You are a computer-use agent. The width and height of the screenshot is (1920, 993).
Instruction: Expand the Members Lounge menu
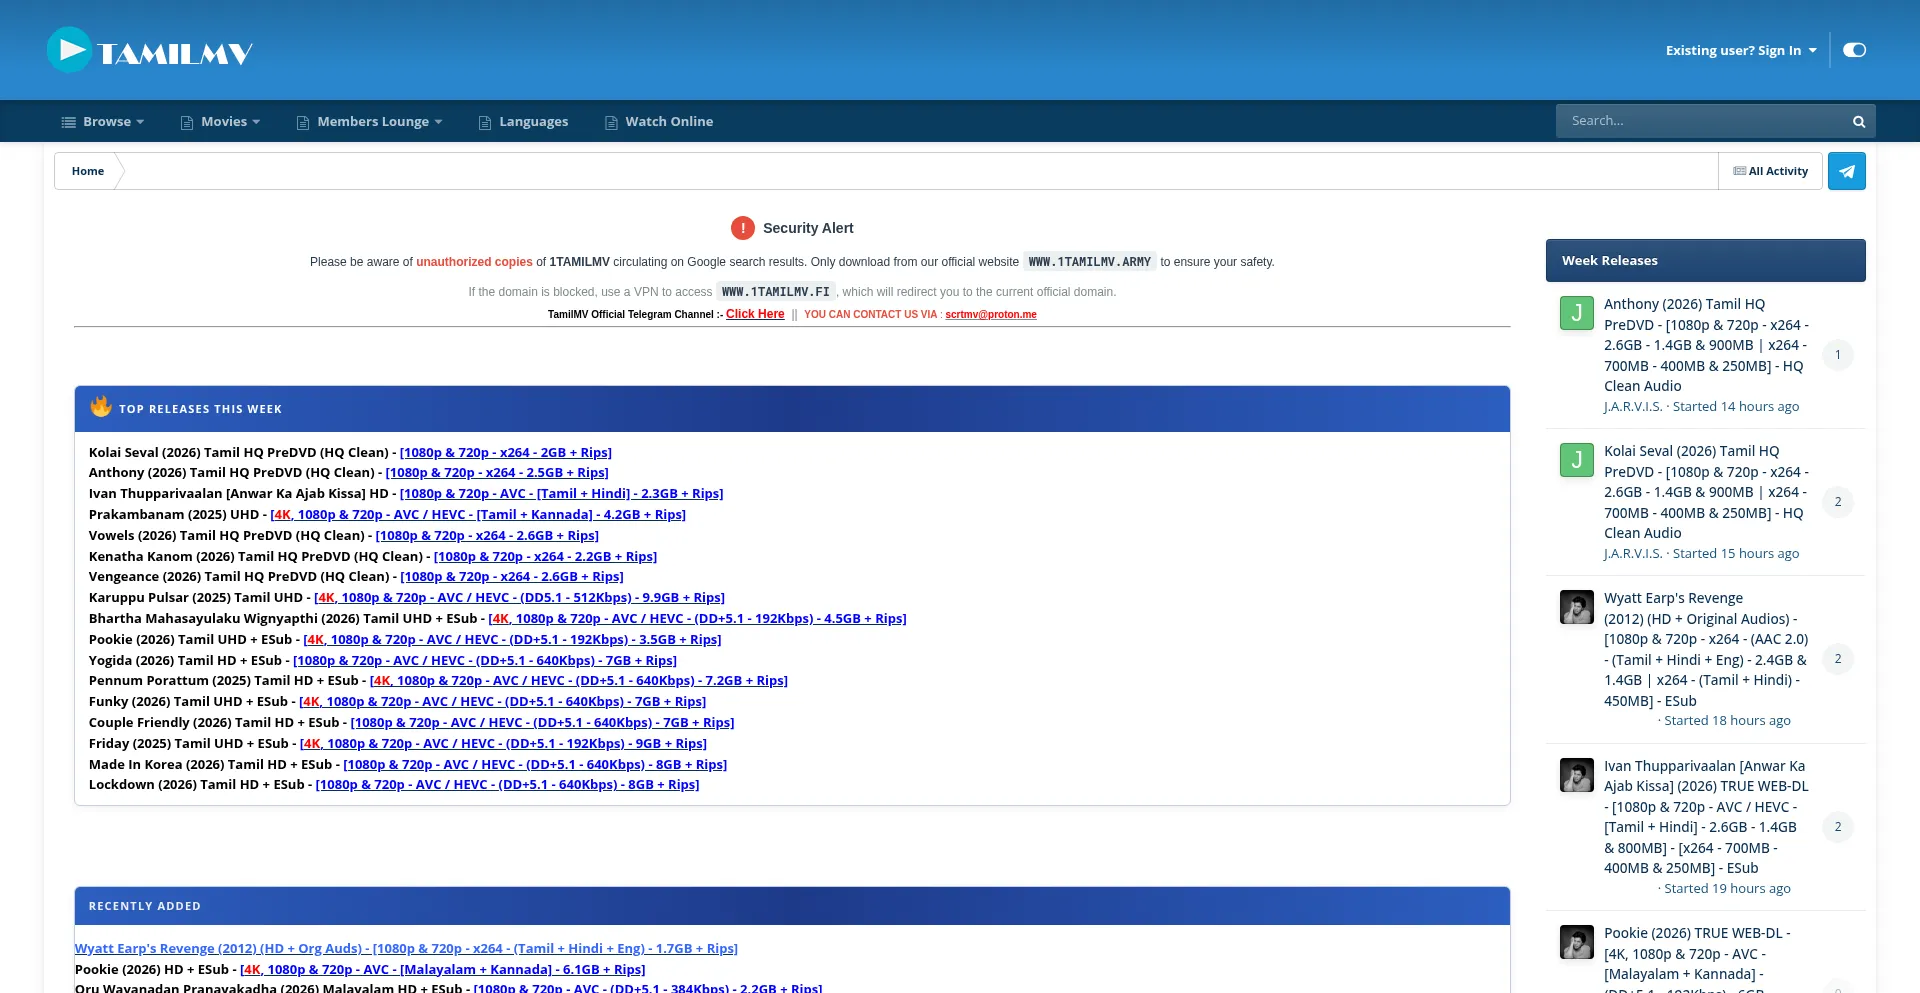pyautogui.click(x=369, y=122)
